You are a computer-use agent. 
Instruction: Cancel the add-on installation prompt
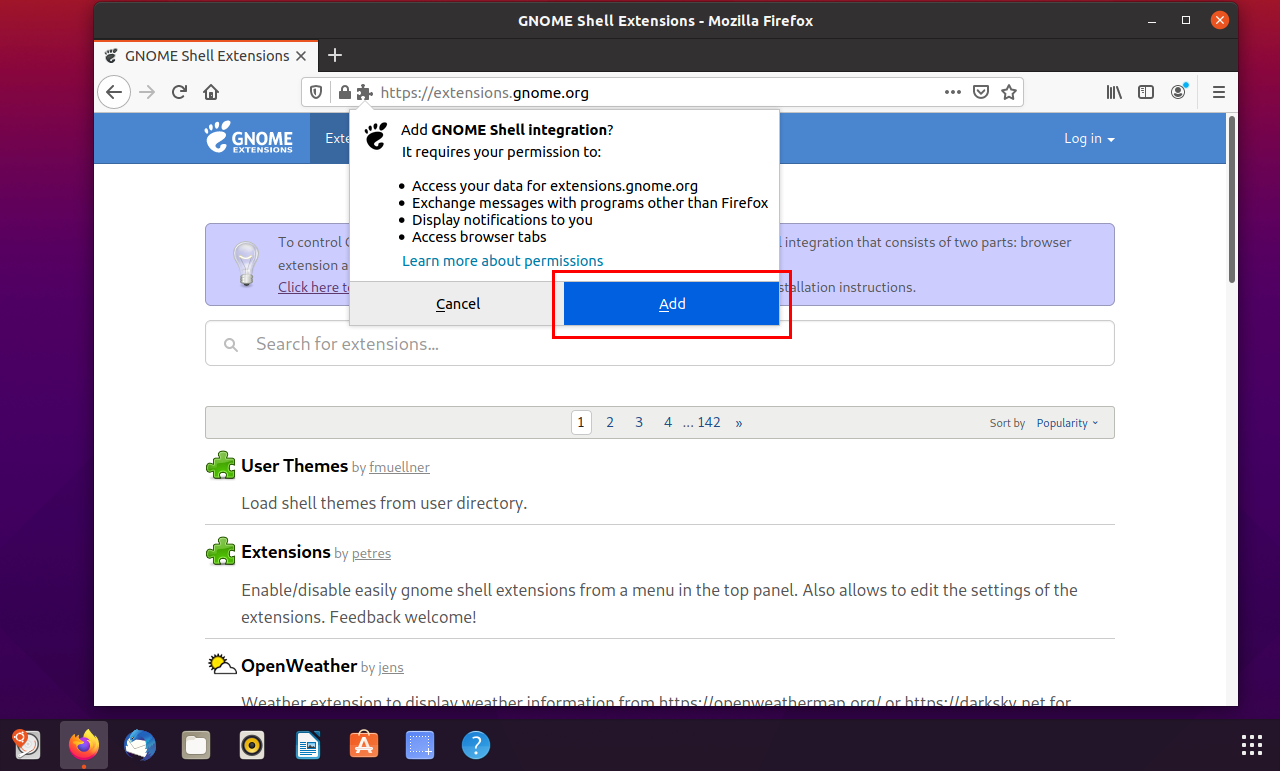(x=458, y=304)
